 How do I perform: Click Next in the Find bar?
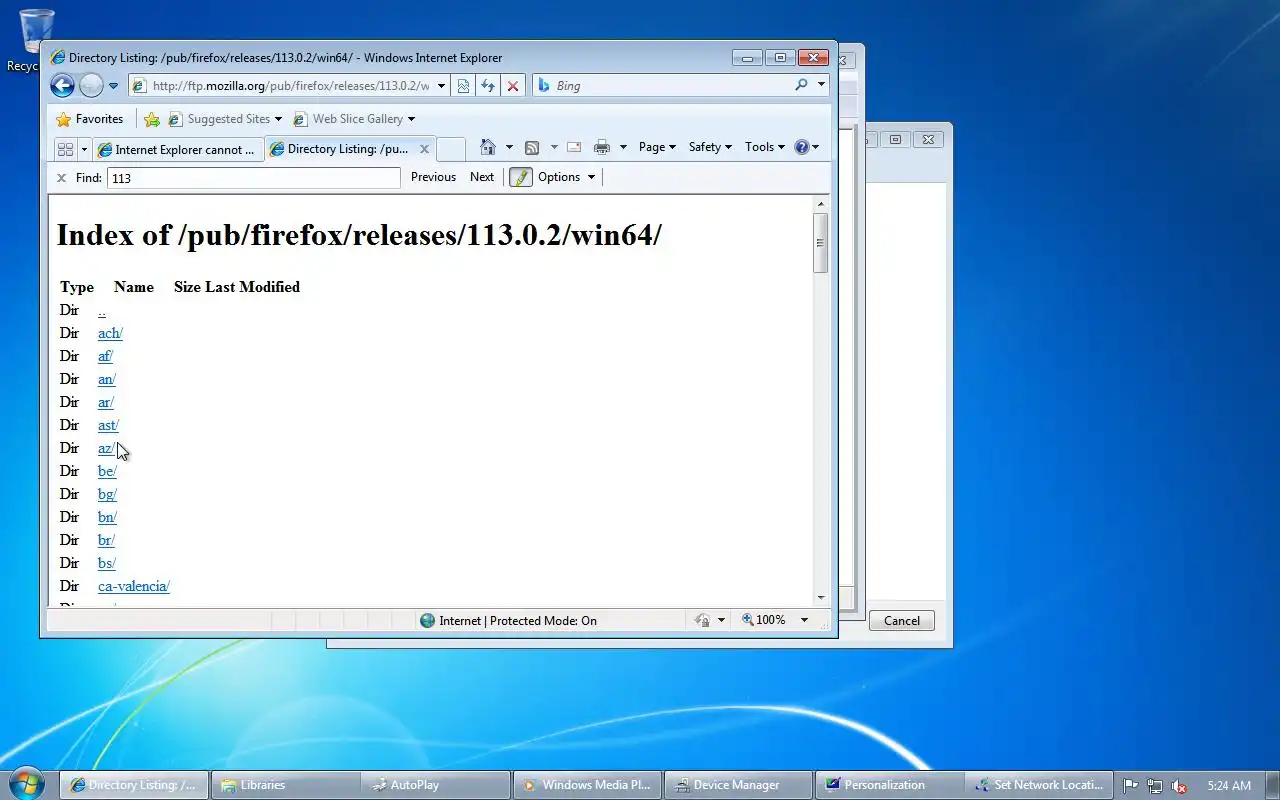[x=482, y=177]
